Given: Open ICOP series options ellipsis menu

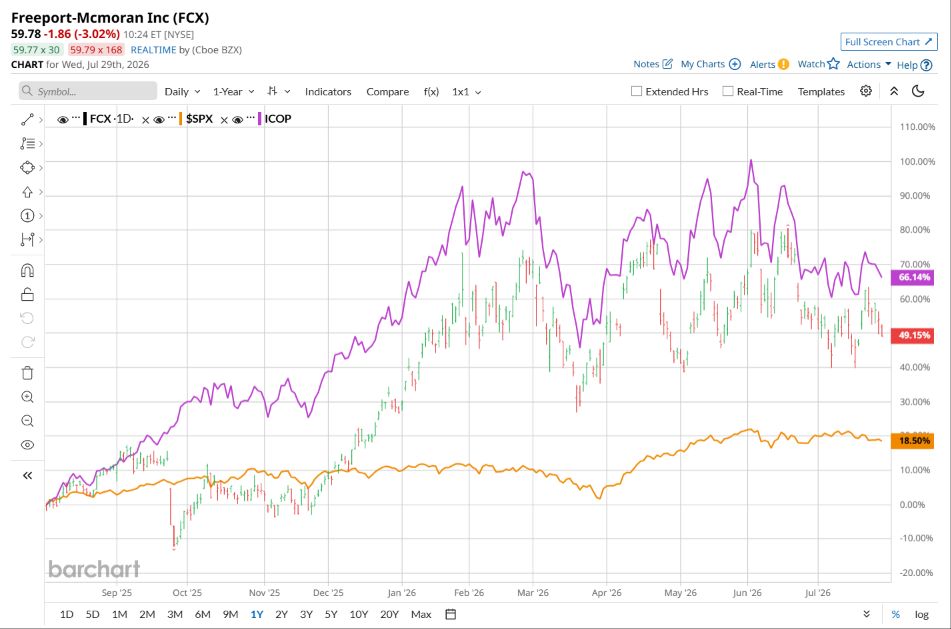Looking at the screenshot, I should 250,116.
